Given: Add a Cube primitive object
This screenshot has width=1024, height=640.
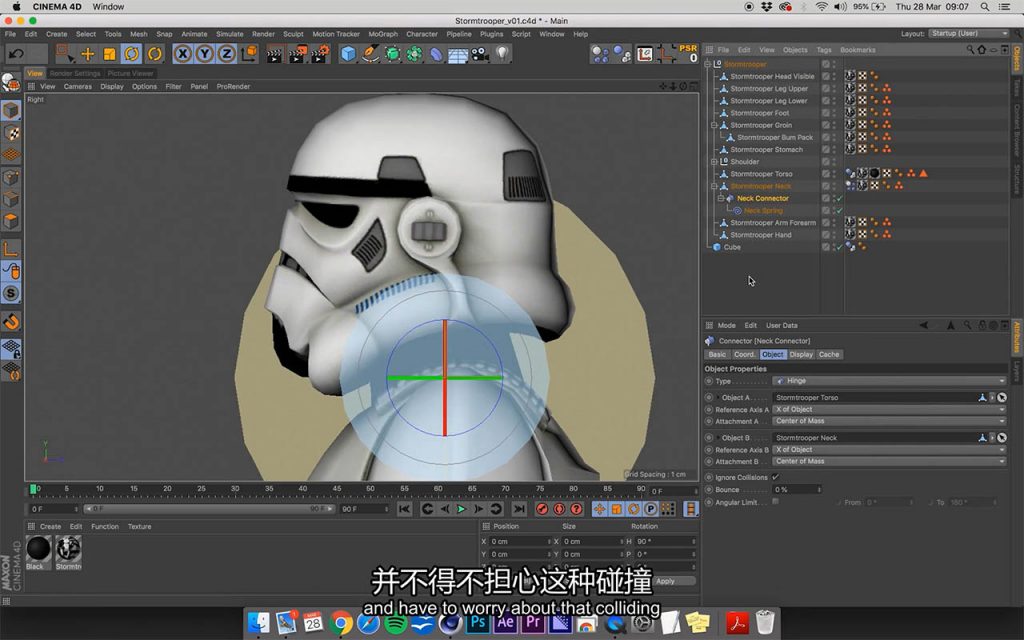Looking at the screenshot, I should 348,54.
